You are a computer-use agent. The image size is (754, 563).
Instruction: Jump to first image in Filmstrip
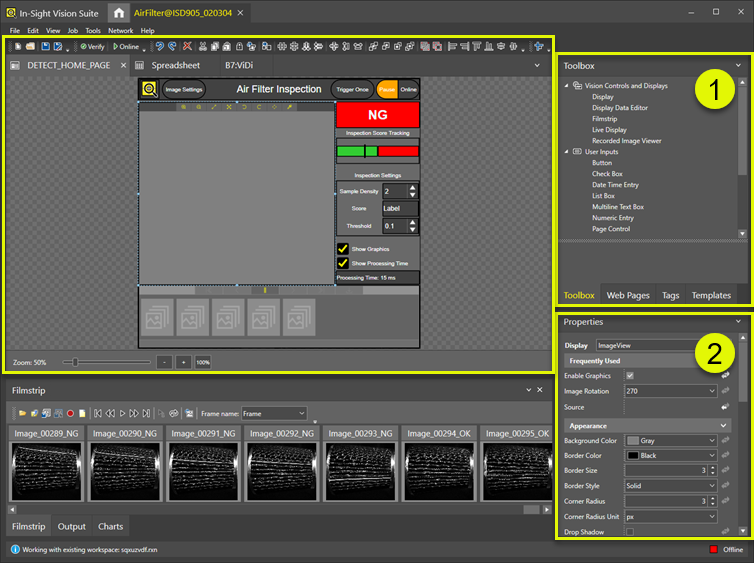pyautogui.click(x=97, y=413)
